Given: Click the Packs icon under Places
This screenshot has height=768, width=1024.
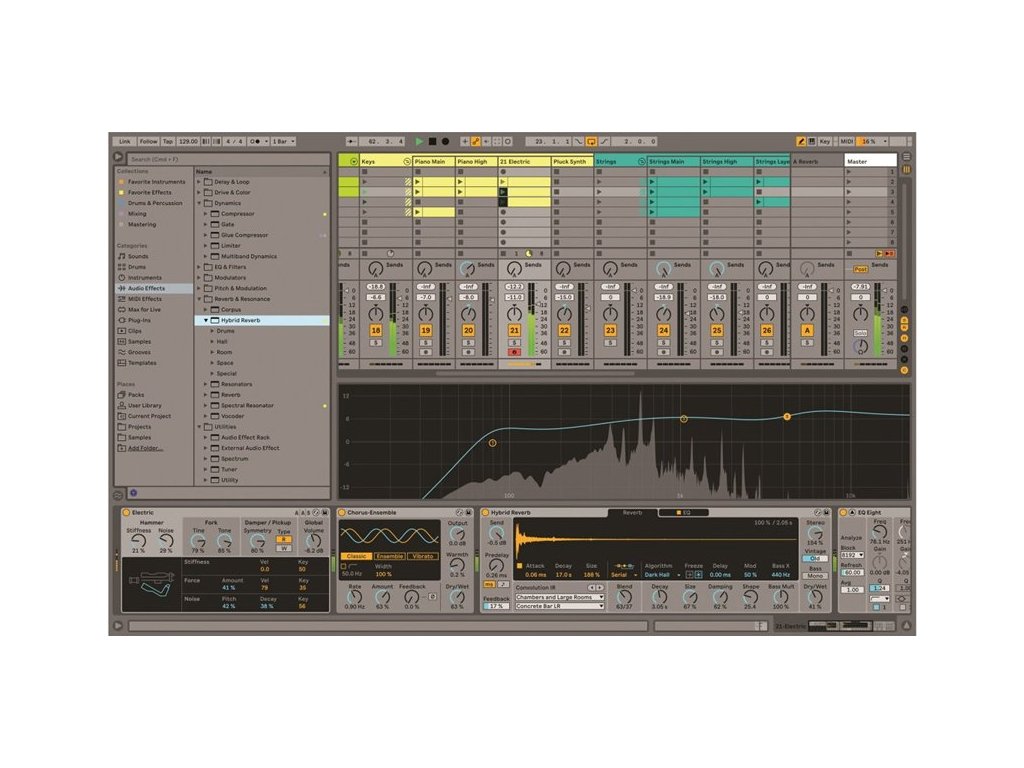Looking at the screenshot, I should (120, 395).
